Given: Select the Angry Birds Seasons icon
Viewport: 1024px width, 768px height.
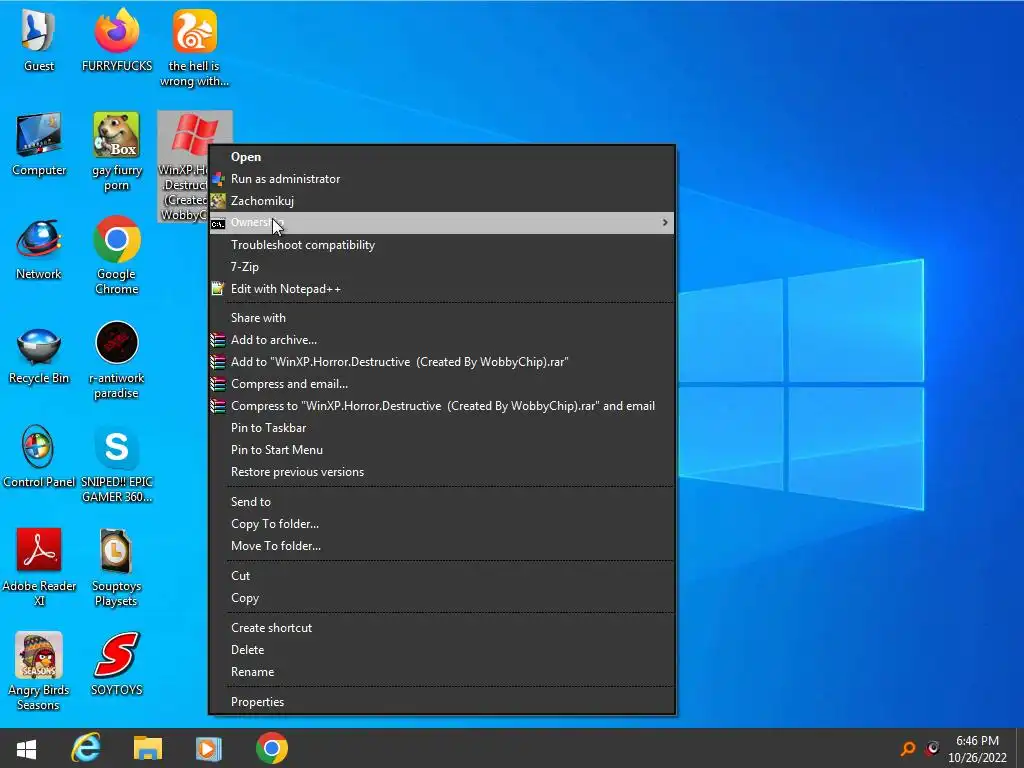Looking at the screenshot, I should point(39,671).
